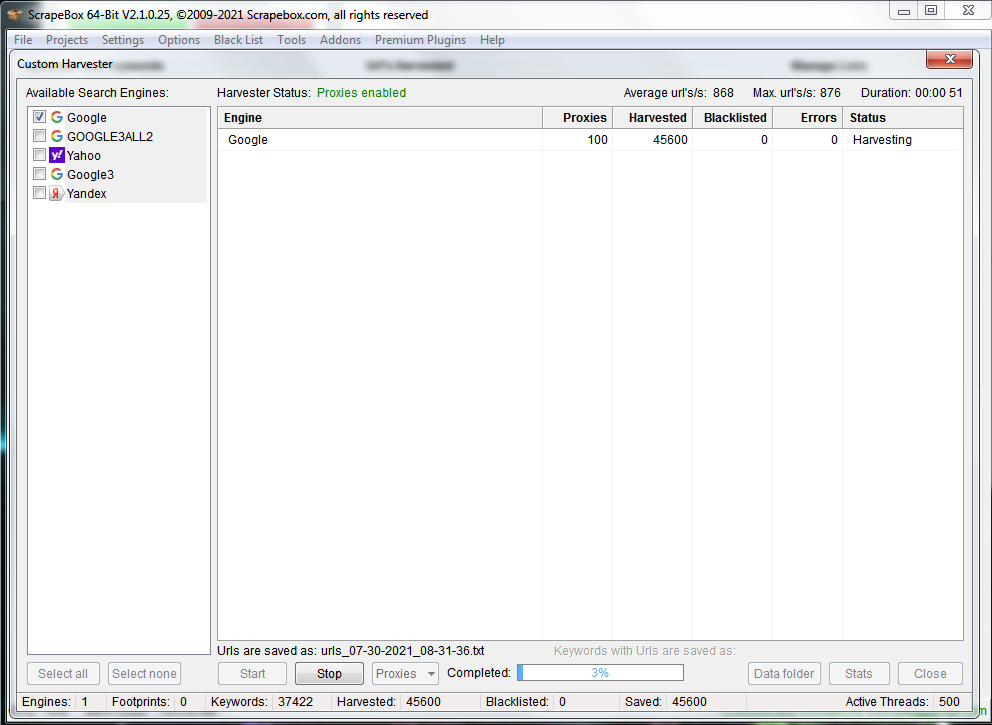The image size is (992, 725).
Task: Click the Footprints 0 status bar entry
Action: tap(149, 702)
